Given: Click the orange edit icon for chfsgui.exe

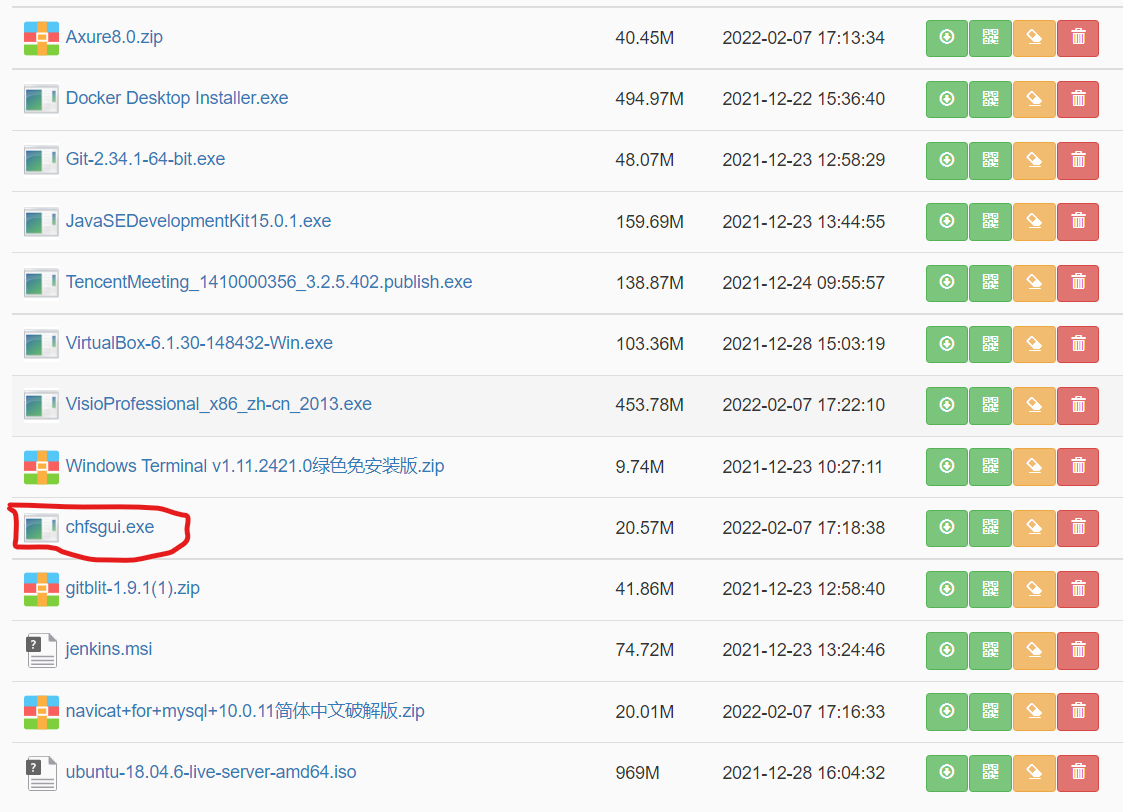Looking at the screenshot, I should pos(1034,528).
